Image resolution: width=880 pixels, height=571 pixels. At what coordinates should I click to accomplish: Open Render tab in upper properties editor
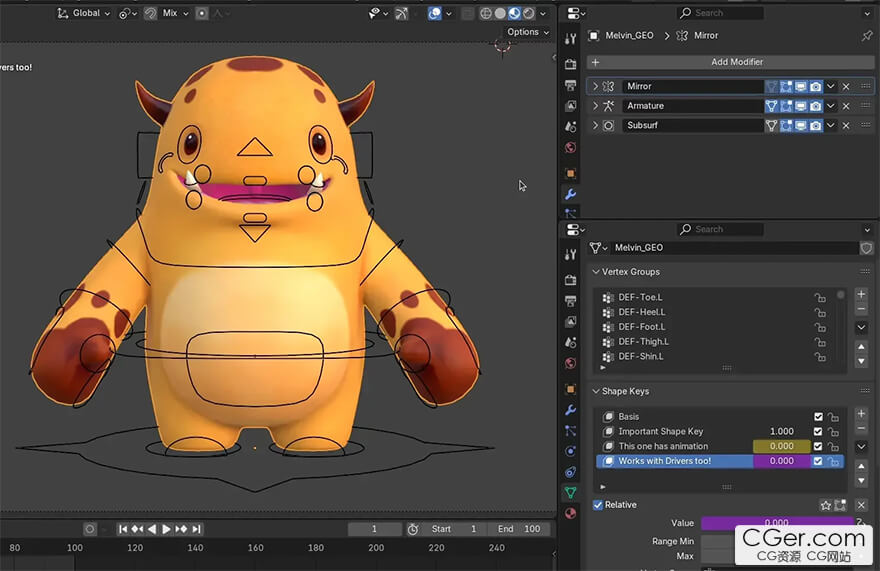pyautogui.click(x=570, y=63)
